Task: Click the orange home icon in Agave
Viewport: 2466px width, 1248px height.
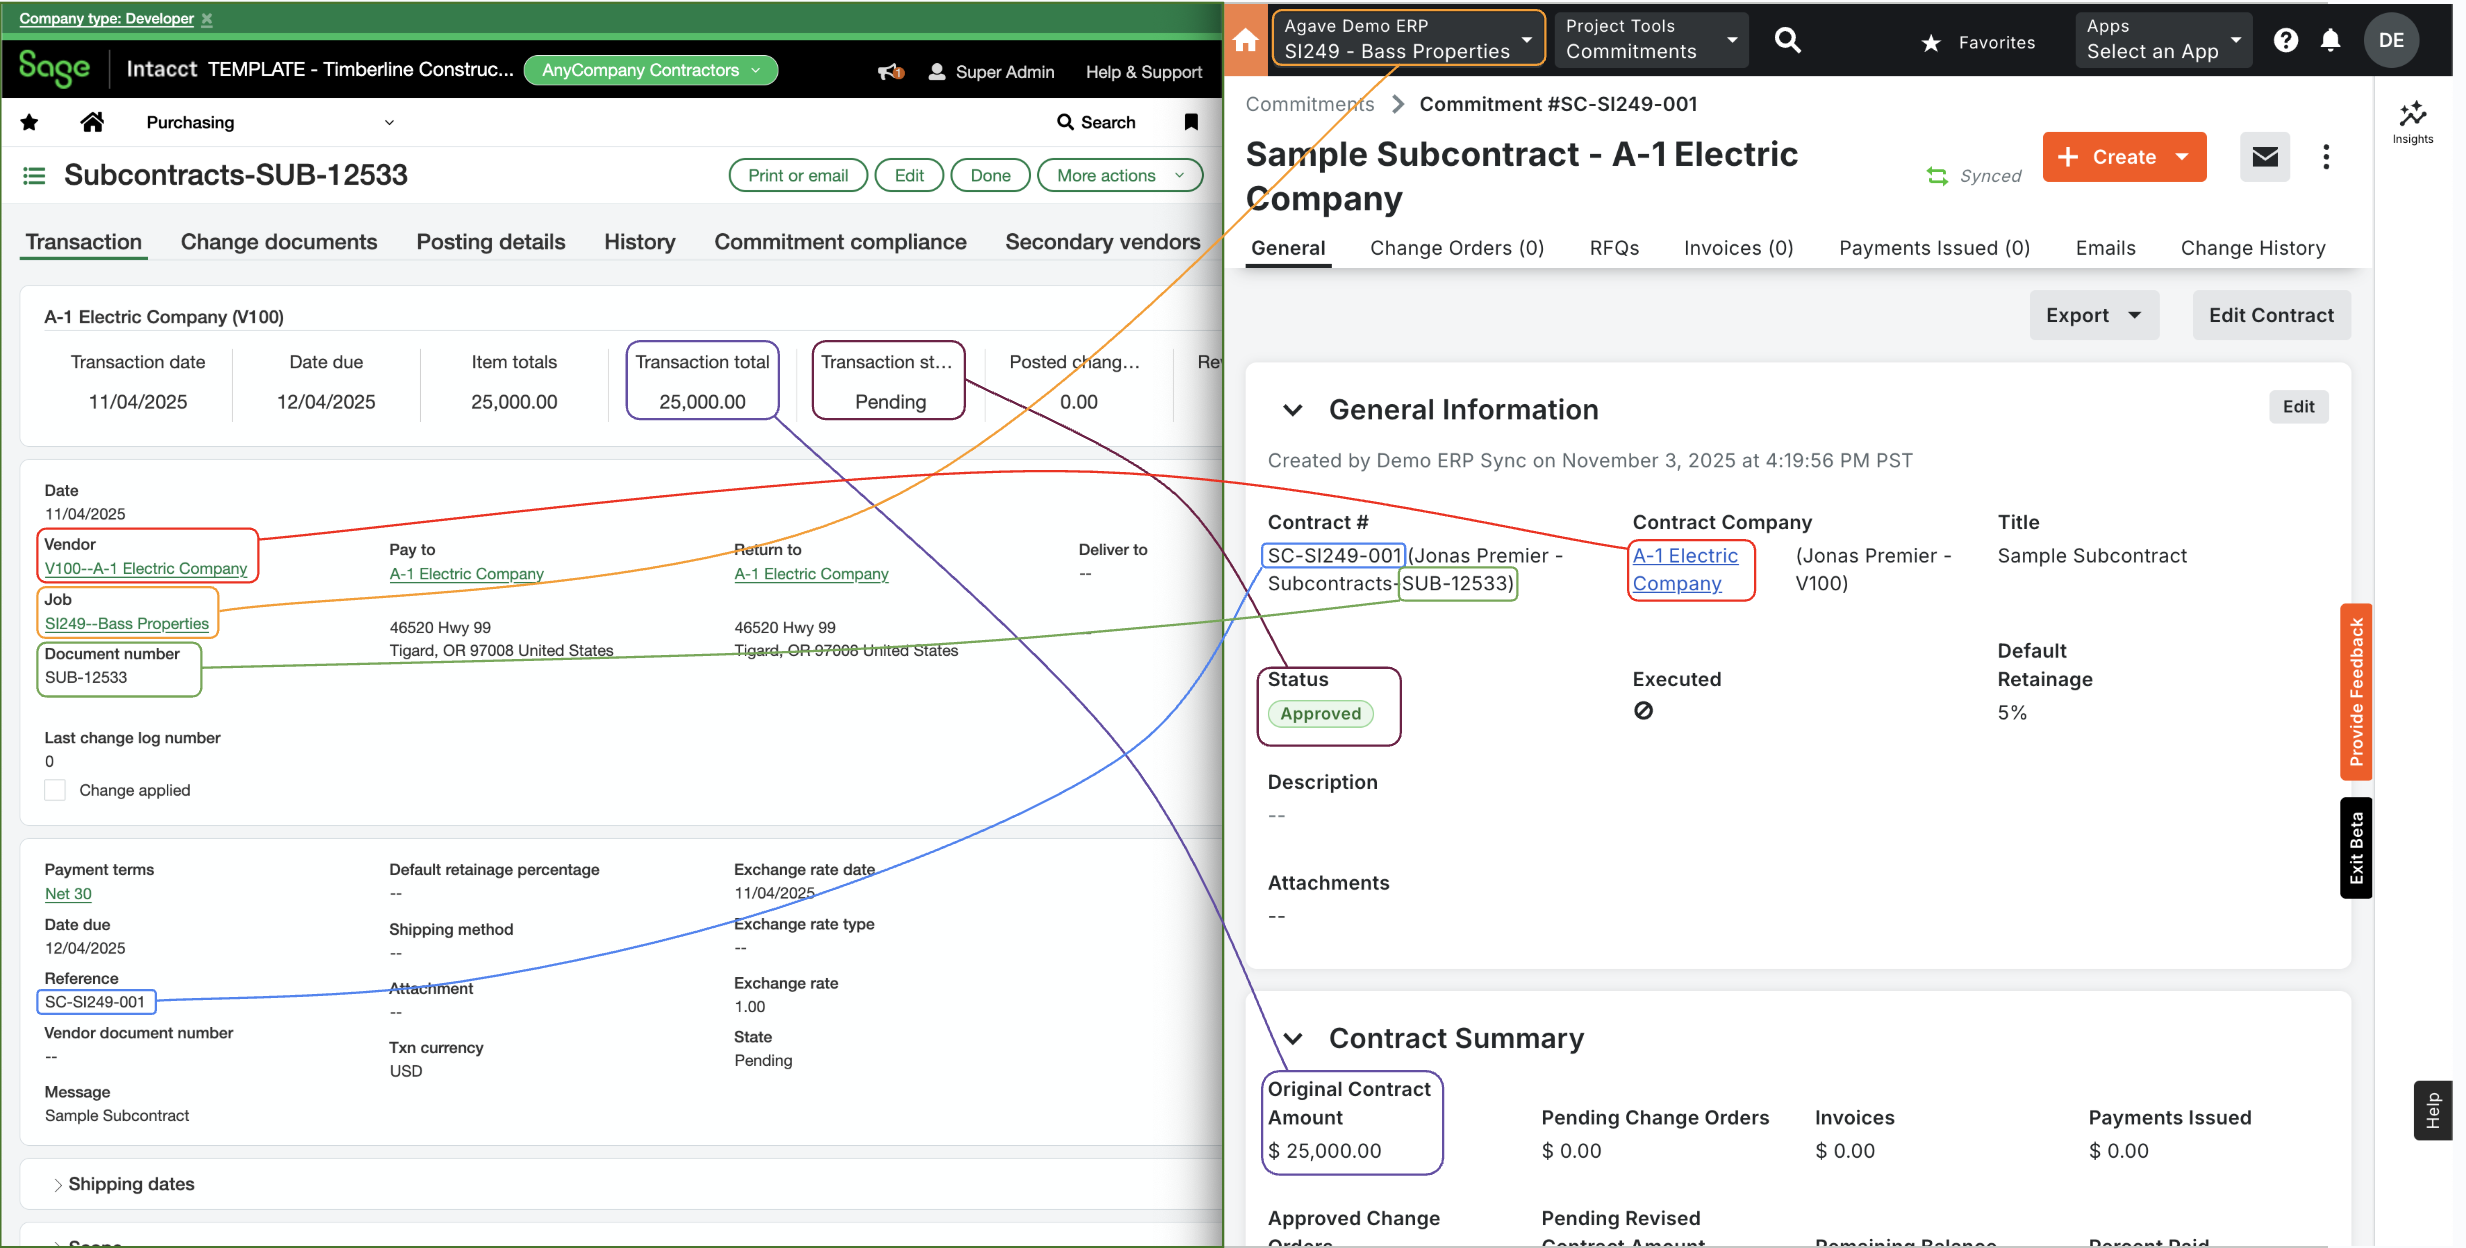Action: [1244, 40]
